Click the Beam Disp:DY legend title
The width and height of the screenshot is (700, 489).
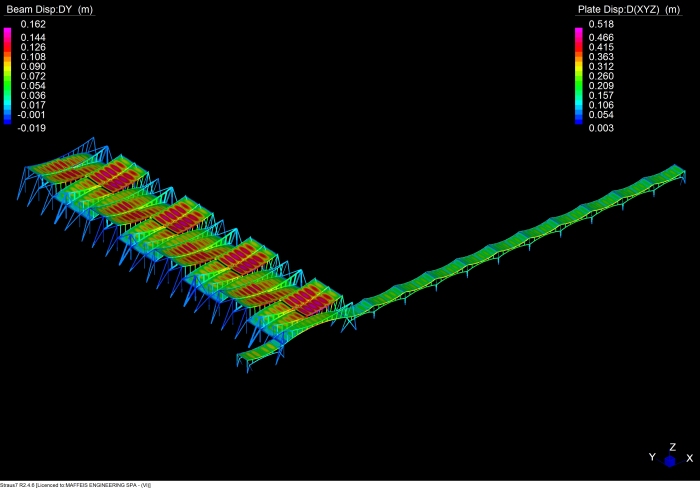coord(49,8)
